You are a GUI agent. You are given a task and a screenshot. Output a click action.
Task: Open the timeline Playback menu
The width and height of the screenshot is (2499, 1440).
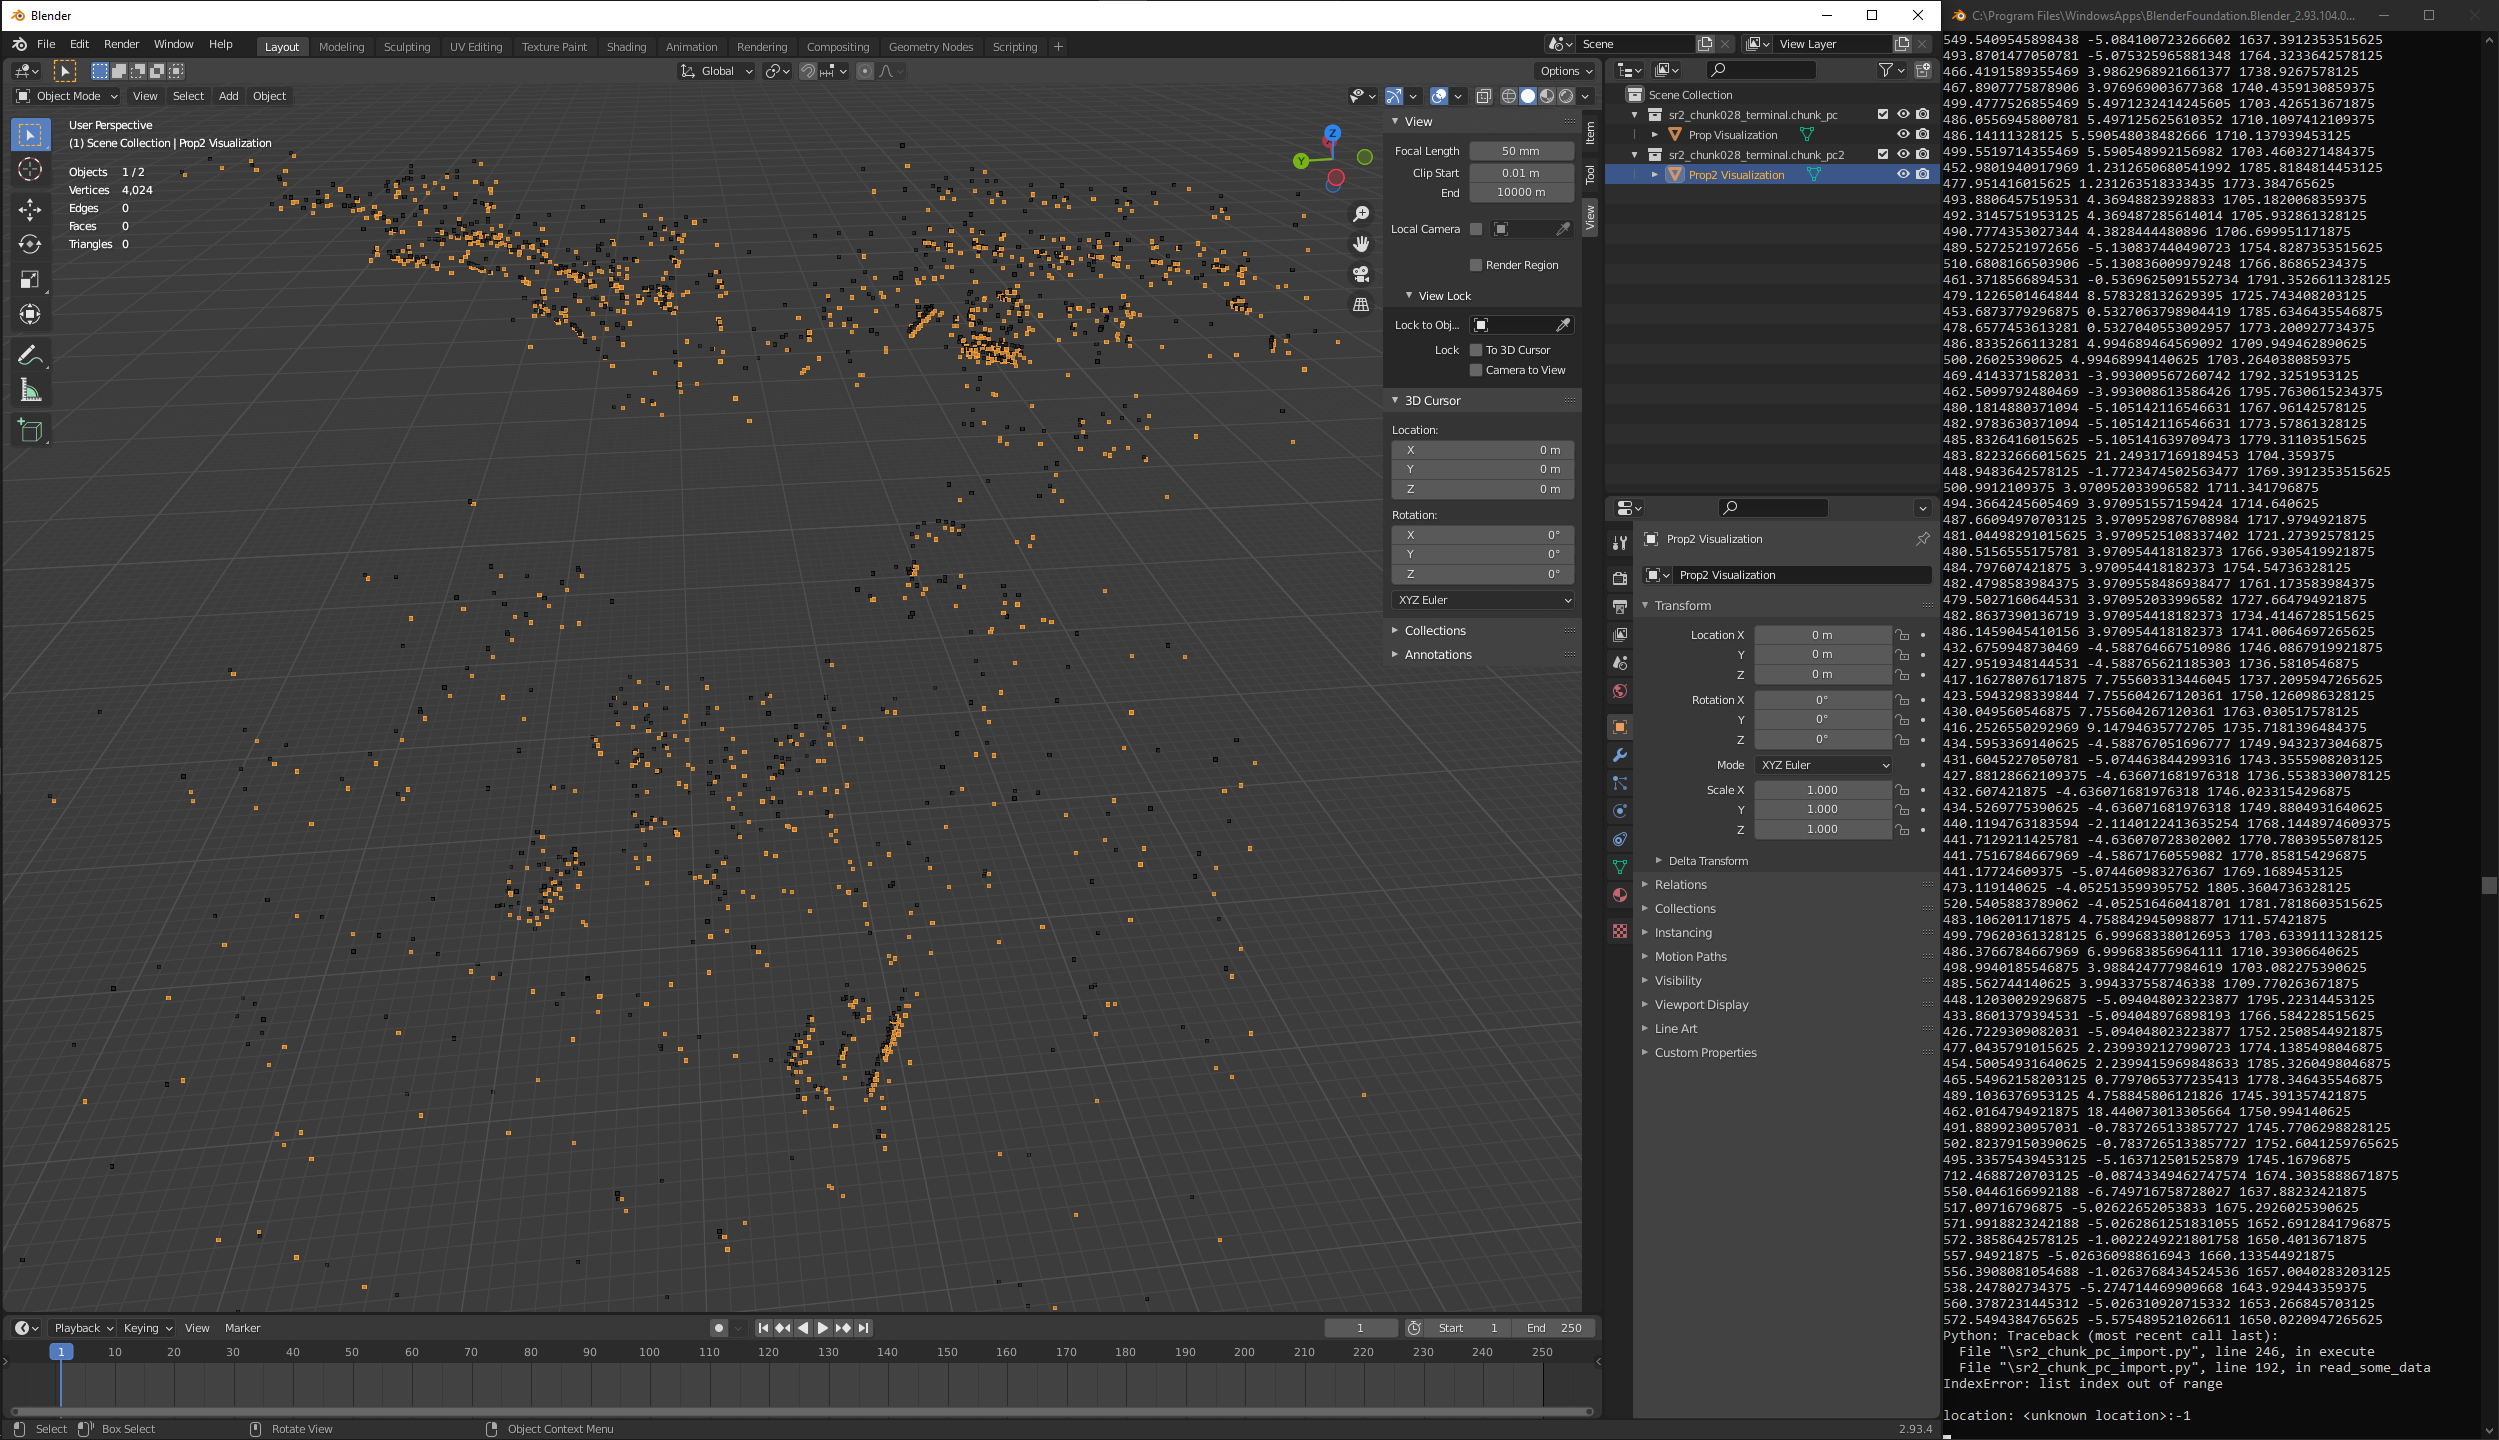[84, 1328]
